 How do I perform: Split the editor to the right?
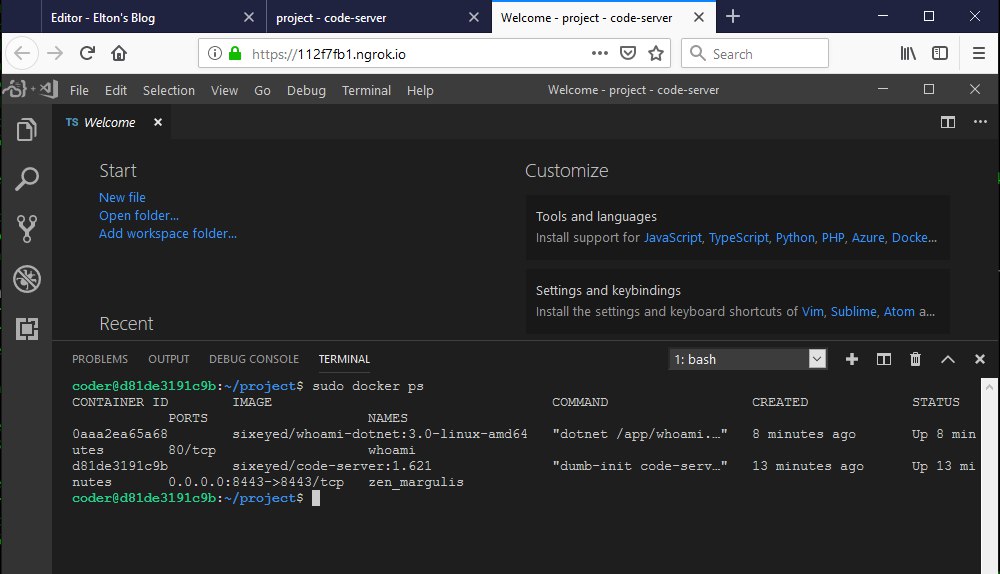(x=947, y=122)
